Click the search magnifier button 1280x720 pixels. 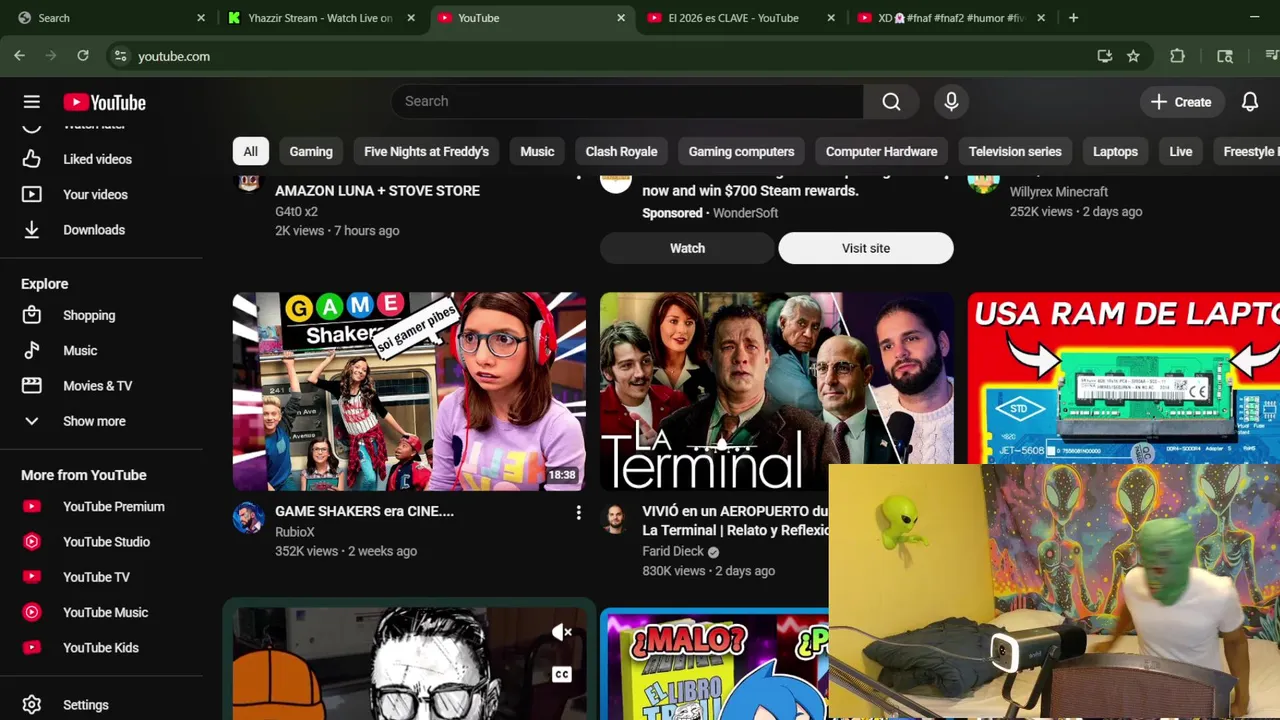pyautogui.click(x=891, y=101)
